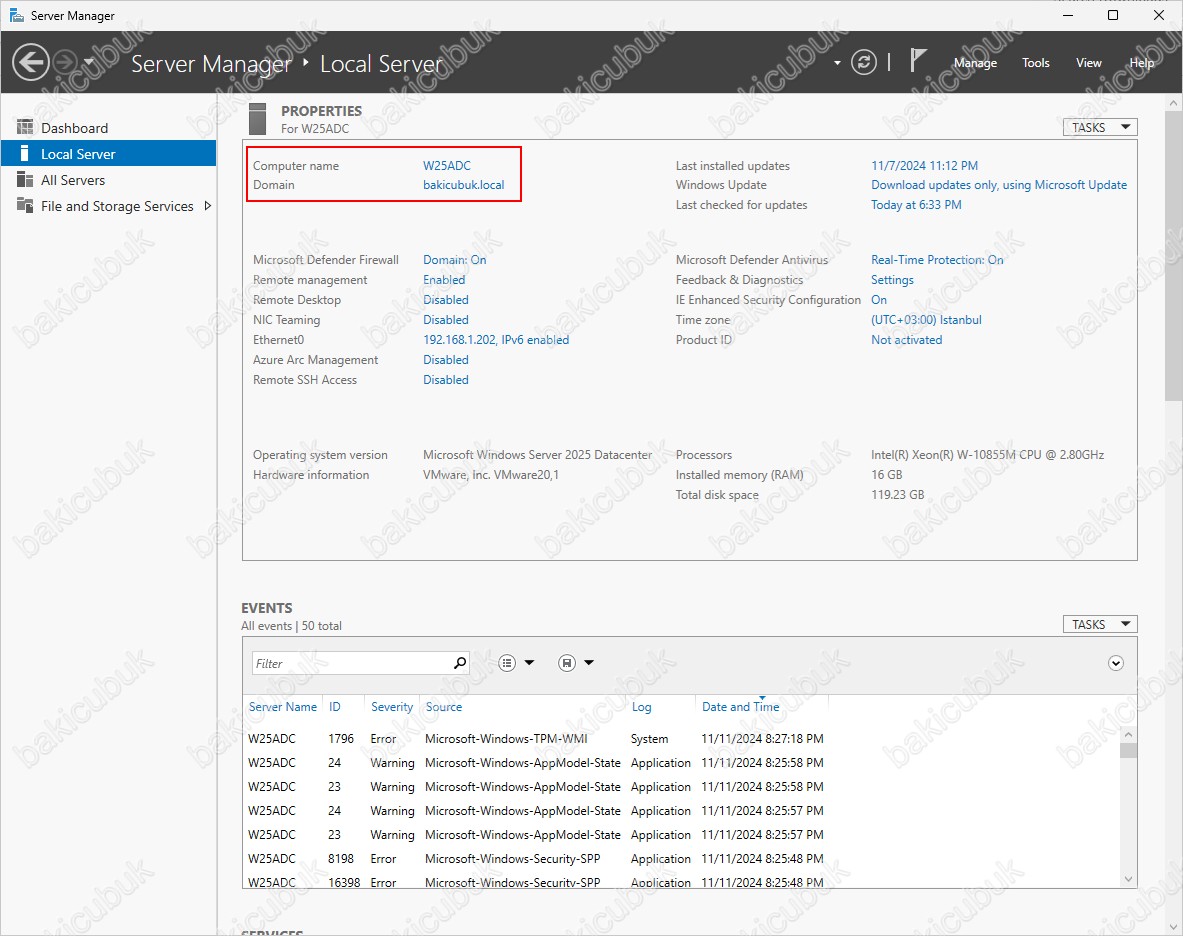Sort events by the ID column header
The height and width of the screenshot is (936, 1183).
coord(334,707)
